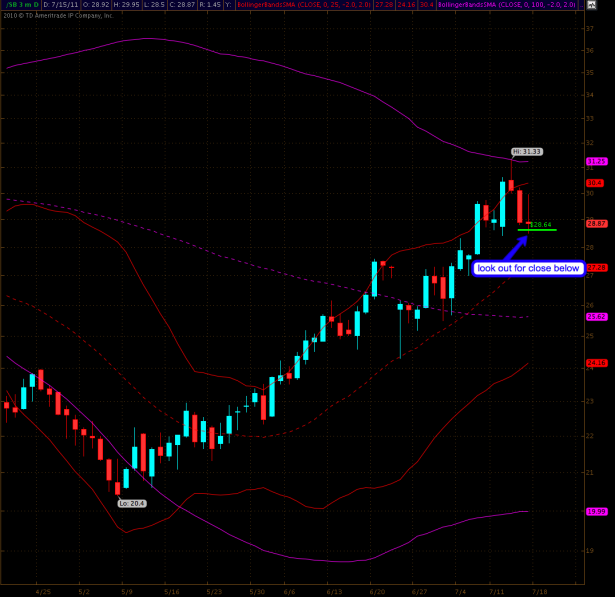Click the 19.96 magenta price axis label
This screenshot has height=597, width=615.
coord(596,511)
